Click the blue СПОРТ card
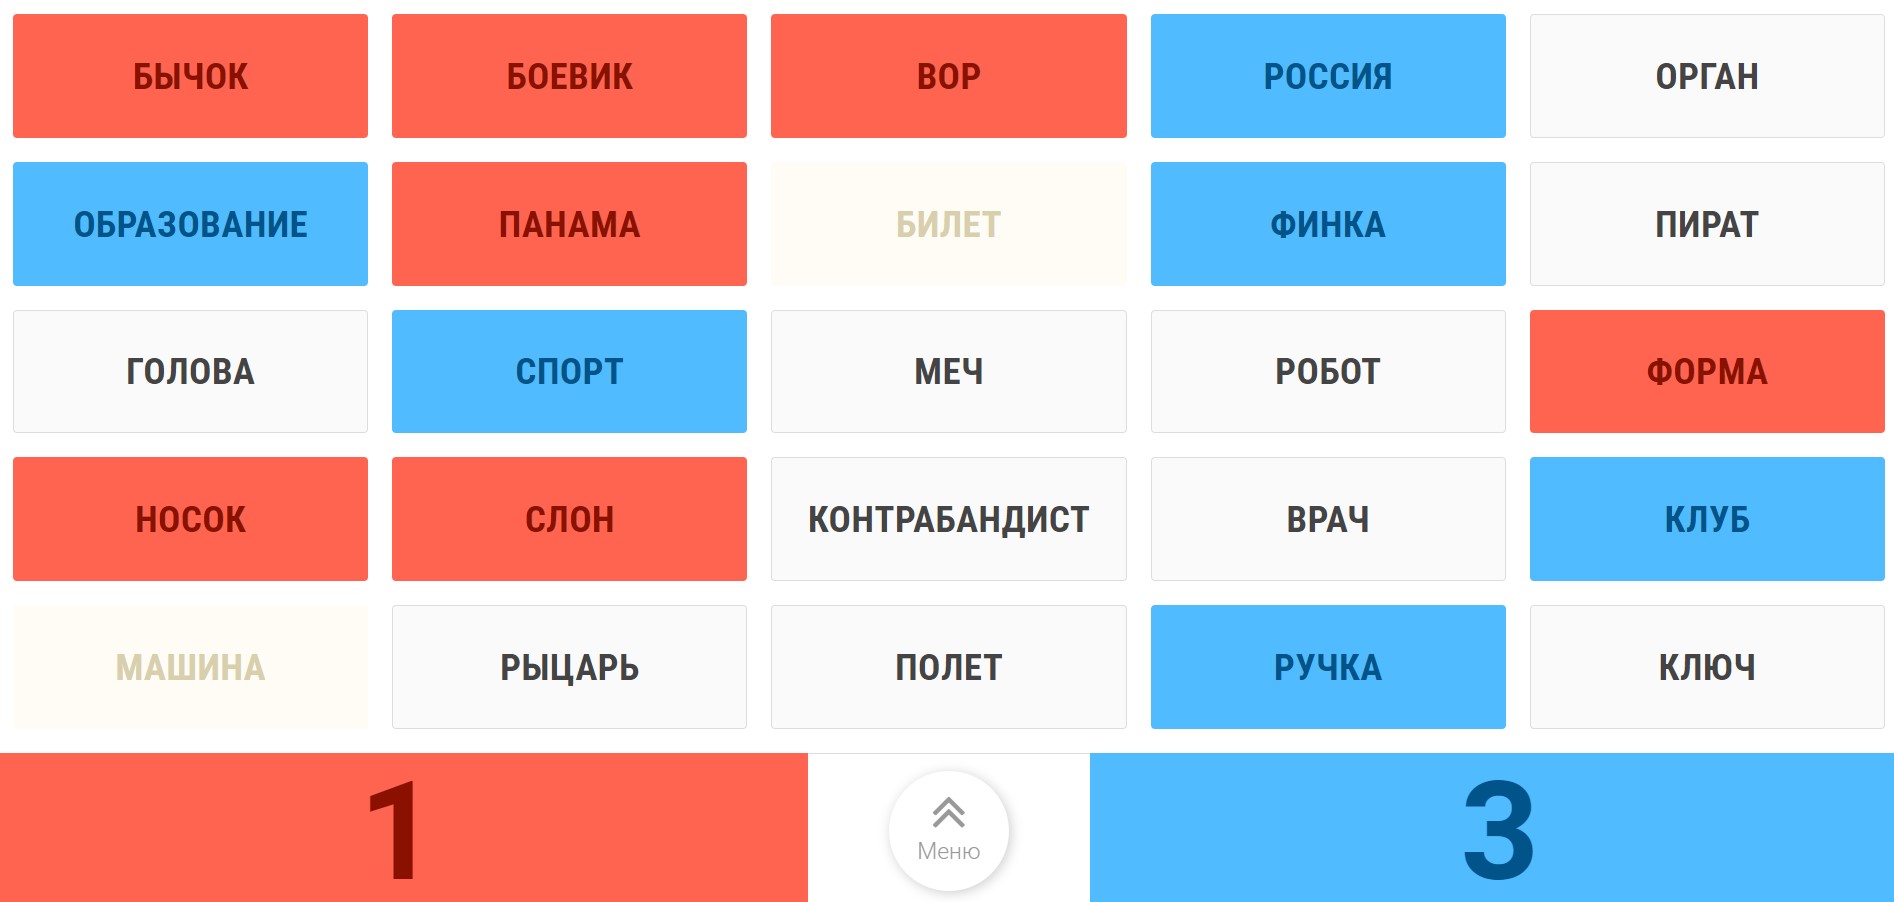The height and width of the screenshot is (902, 1894). click(569, 370)
